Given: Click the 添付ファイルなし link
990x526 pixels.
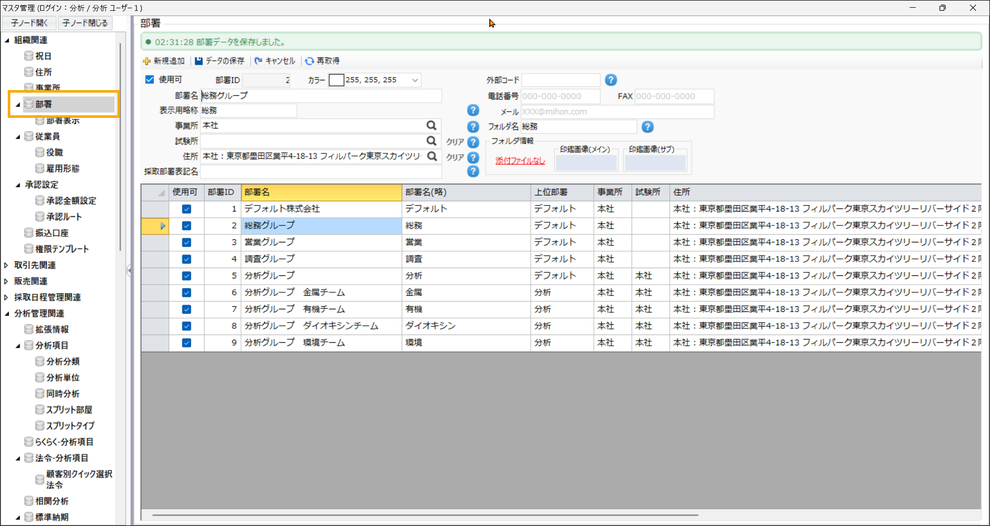Looking at the screenshot, I should [520, 161].
